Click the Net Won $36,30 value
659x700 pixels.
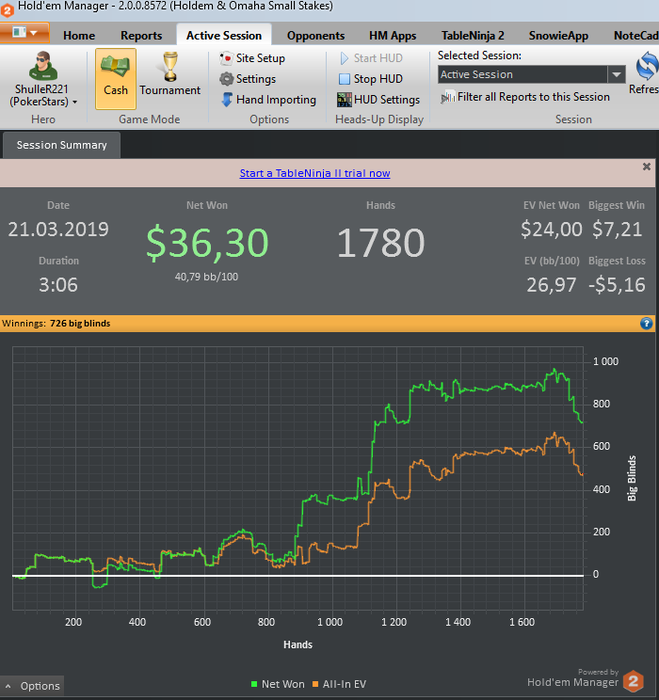click(207, 242)
